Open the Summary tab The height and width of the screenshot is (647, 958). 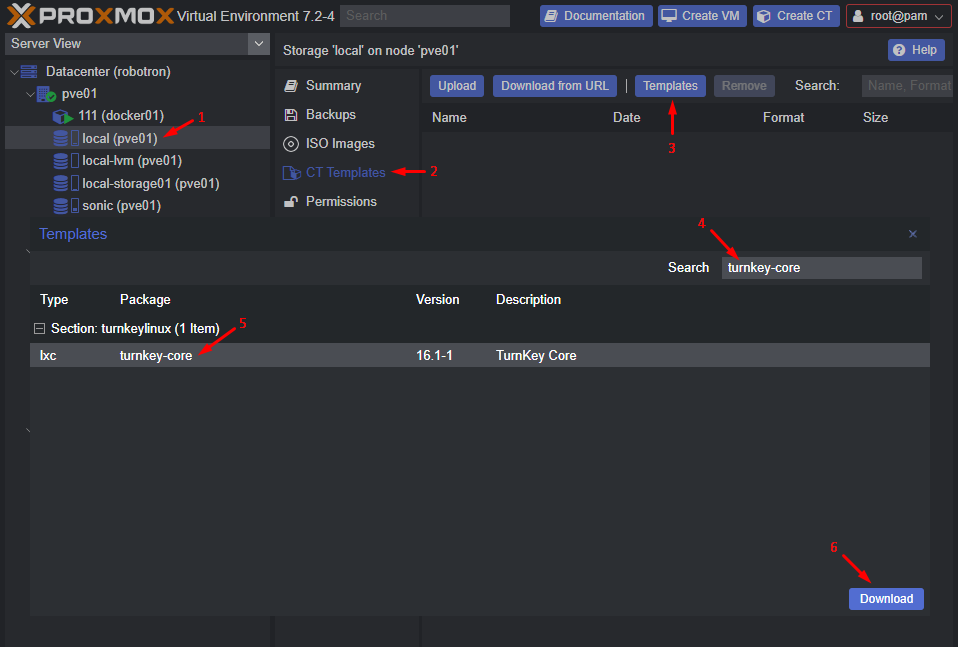pyautogui.click(x=333, y=86)
